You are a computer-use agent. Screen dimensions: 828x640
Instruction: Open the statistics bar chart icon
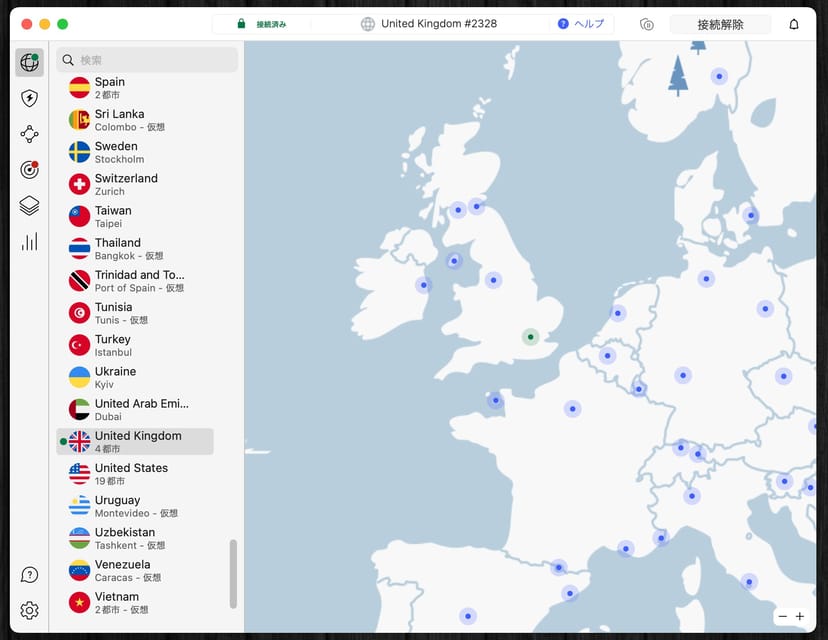click(x=29, y=241)
